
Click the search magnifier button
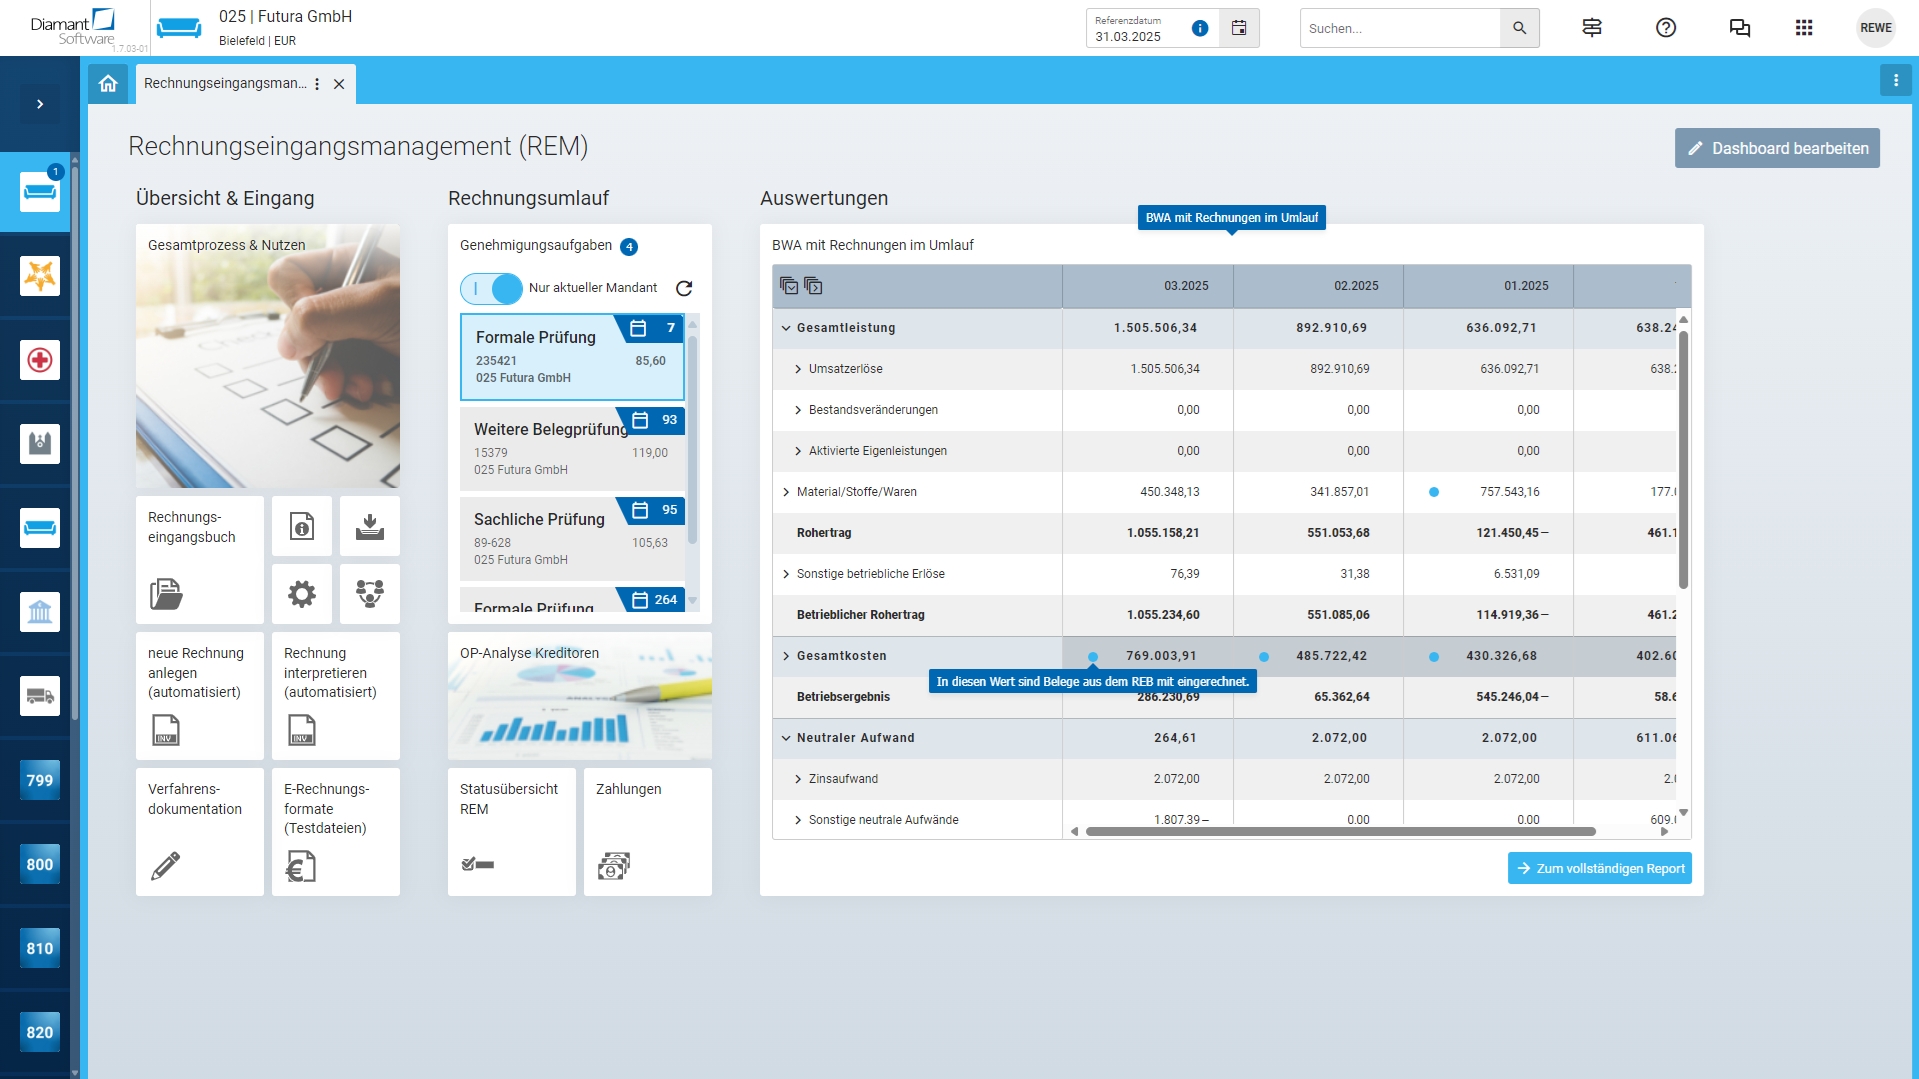pyautogui.click(x=1519, y=28)
